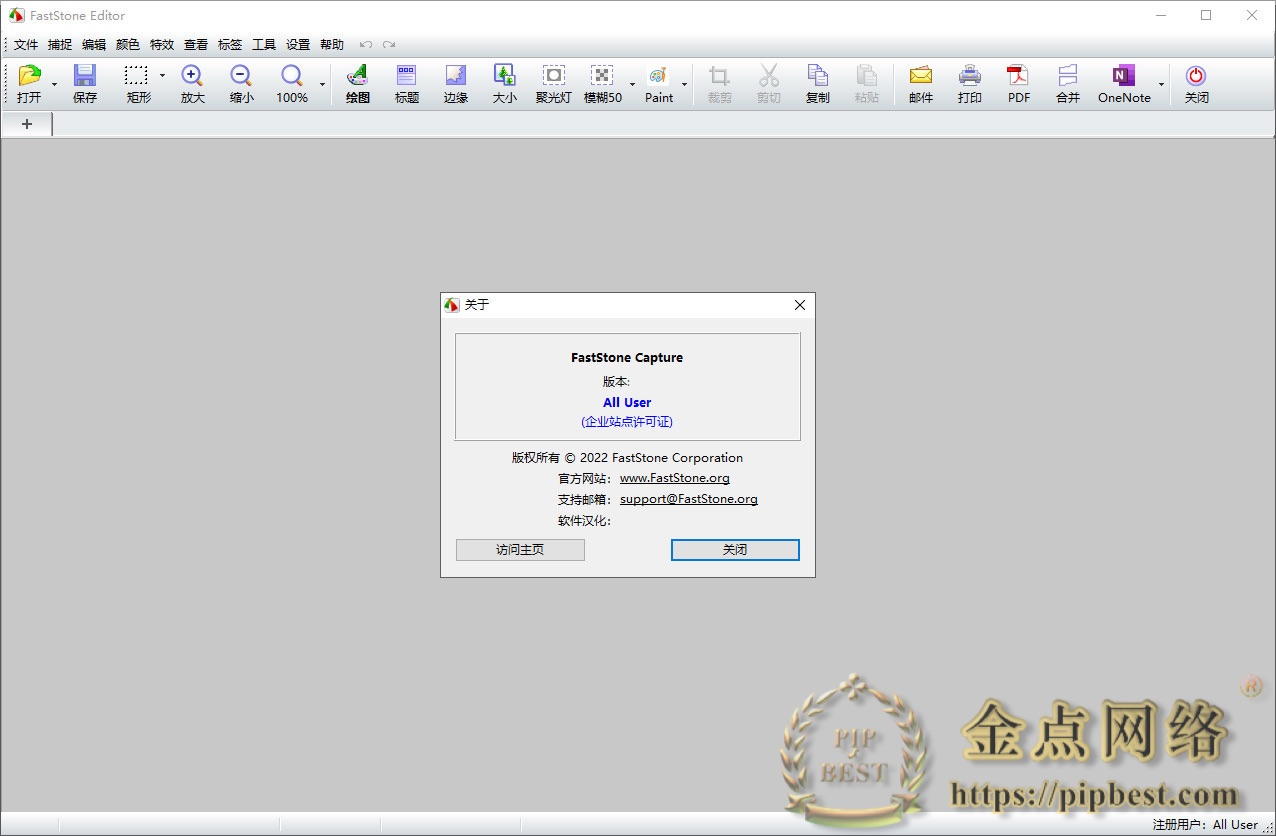Expand the OneNote dropdown arrow
Screen dimensions: 1276x836
point(1159,85)
